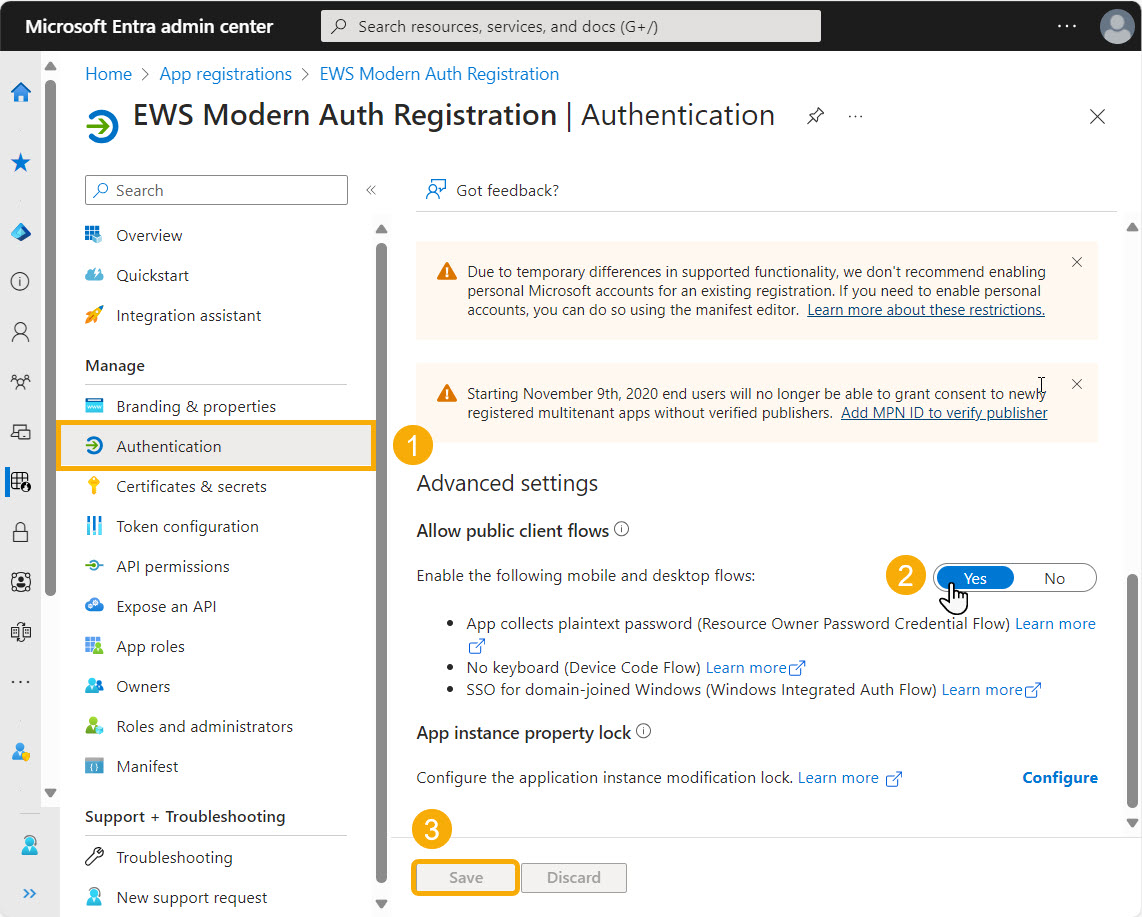Close the Authentication blade

(x=1097, y=117)
